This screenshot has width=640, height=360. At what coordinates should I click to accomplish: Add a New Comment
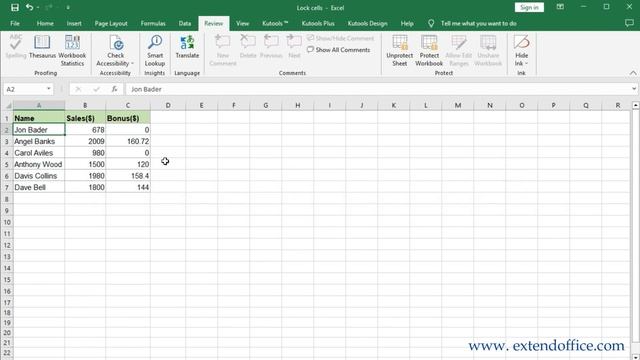(223, 51)
